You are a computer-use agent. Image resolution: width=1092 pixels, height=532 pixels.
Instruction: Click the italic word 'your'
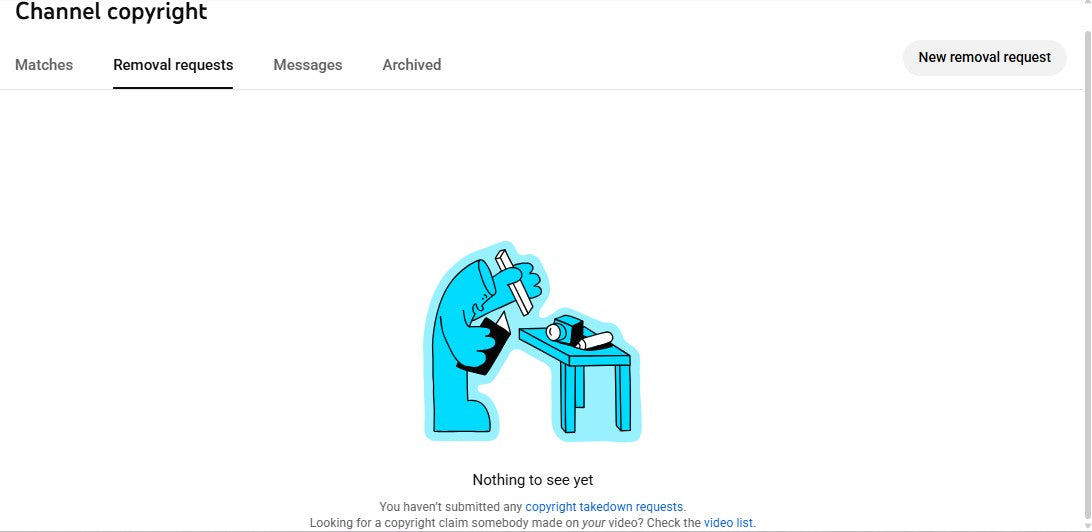[594, 522]
